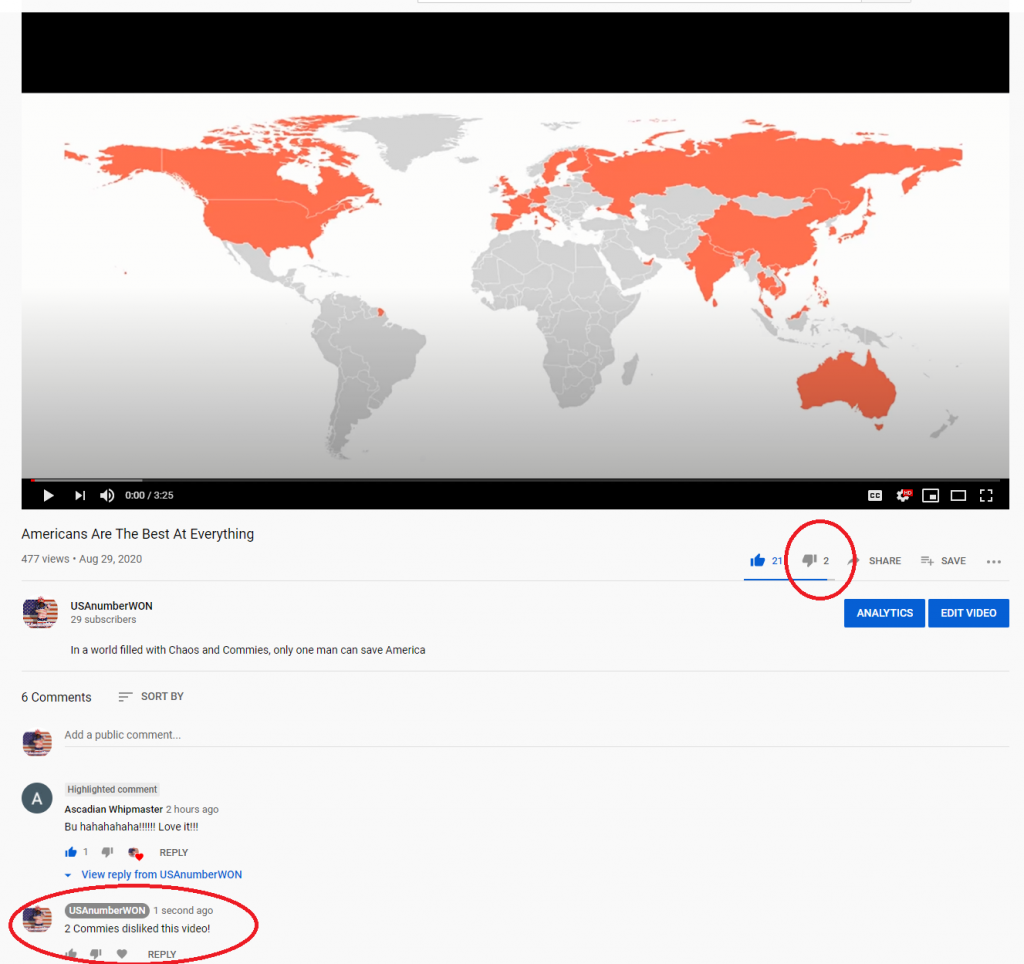This screenshot has width=1024, height=964.
Task: Open the USAnumberWON channel name link
Action: (112, 606)
